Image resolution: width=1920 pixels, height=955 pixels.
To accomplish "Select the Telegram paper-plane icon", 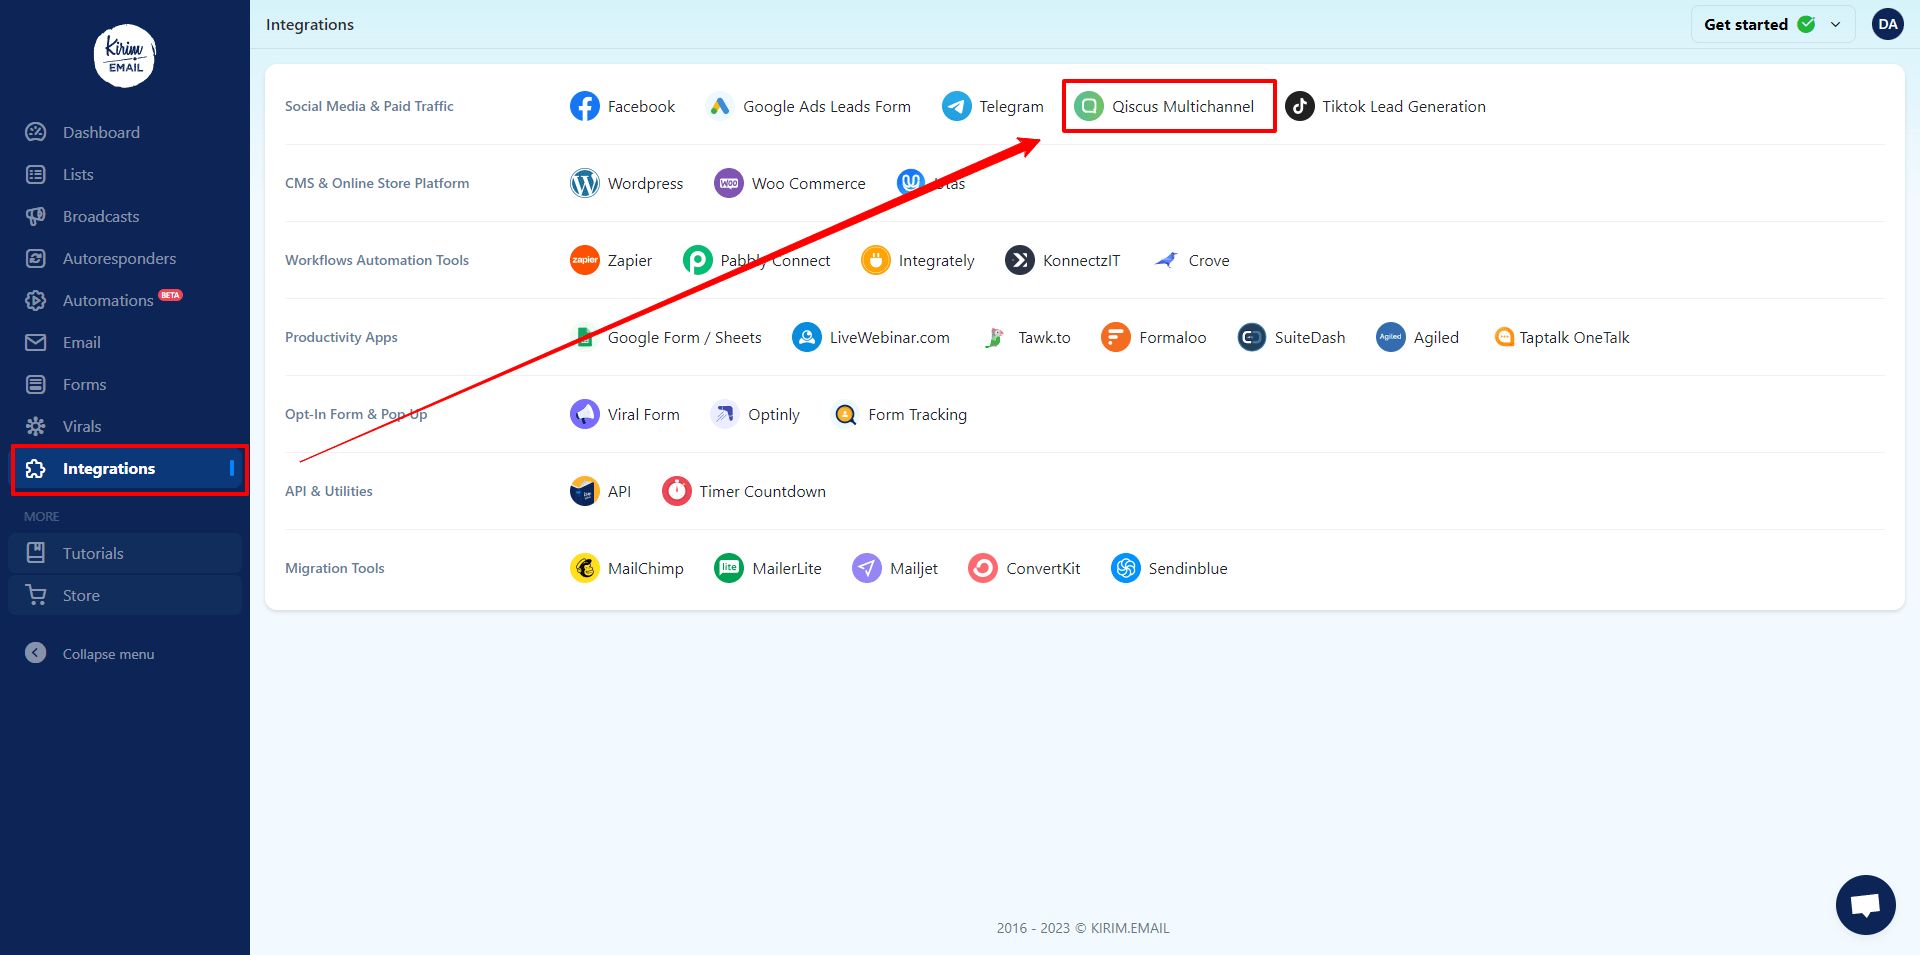I will coord(957,106).
